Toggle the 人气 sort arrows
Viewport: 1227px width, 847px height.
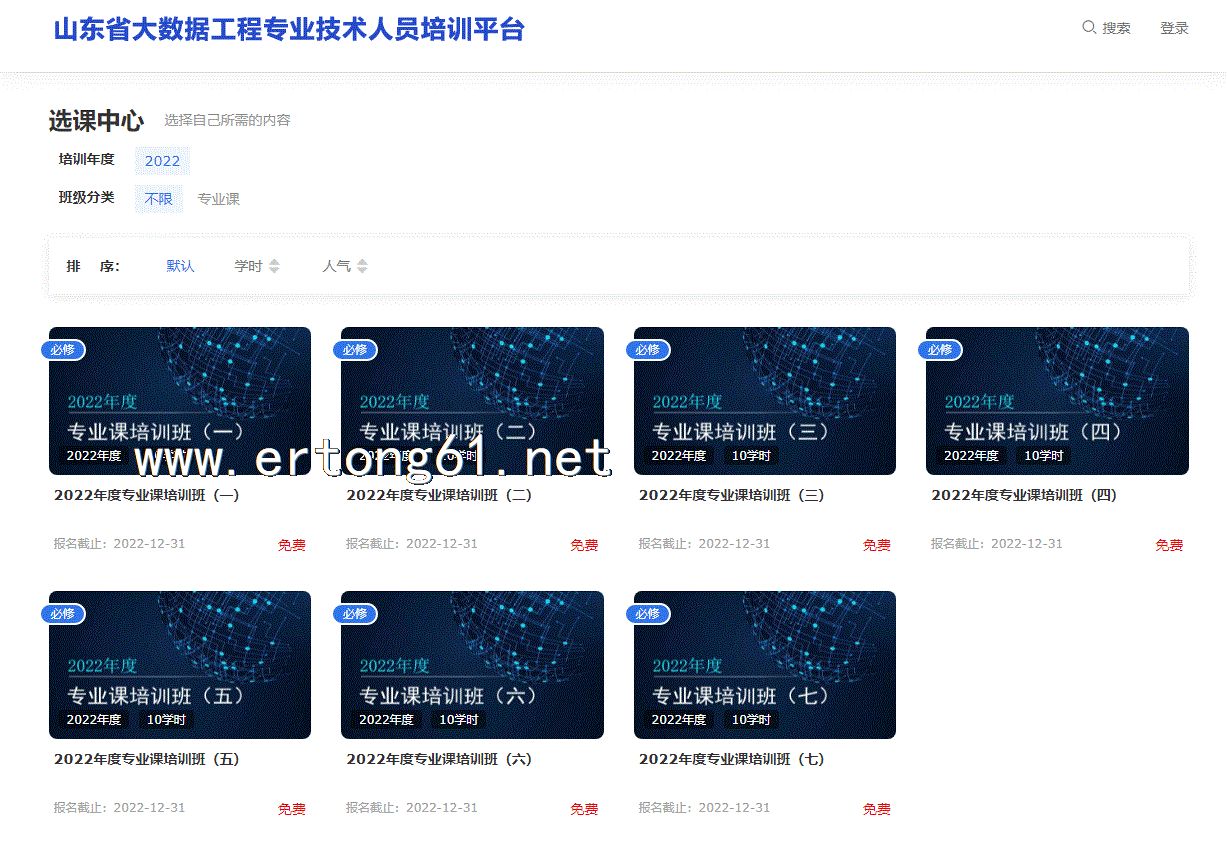pyautogui.click(x=362, y=266)
